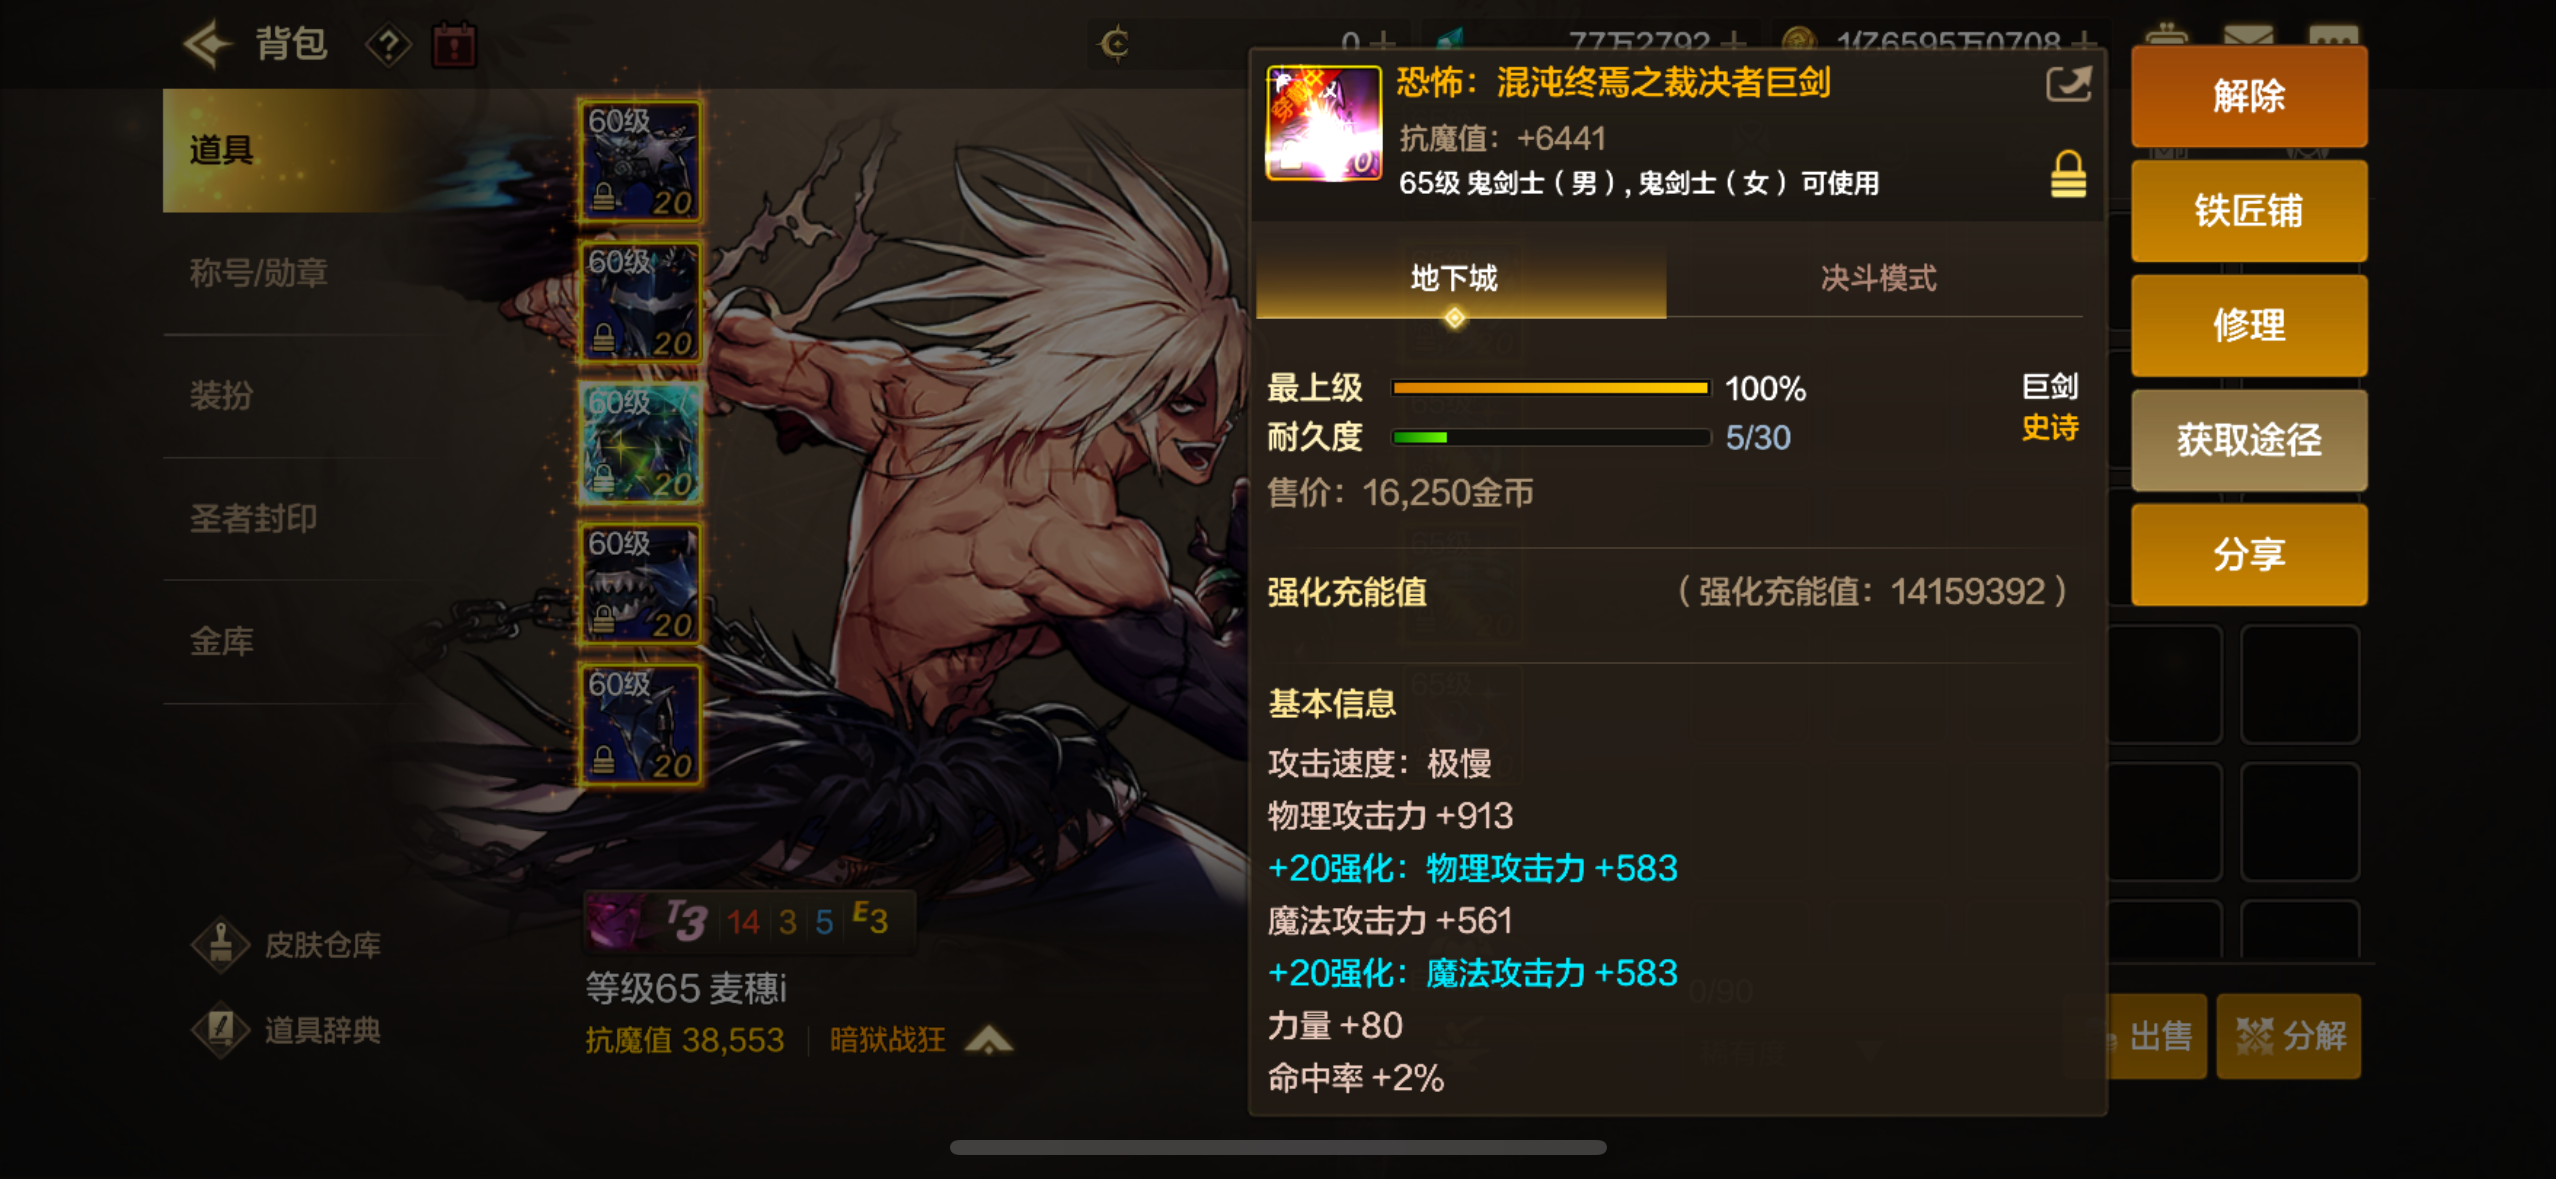This screenshot has height=1179, width=2556.
Task: Switch to the 决斗模式 tab
Action: [1877, 278]
